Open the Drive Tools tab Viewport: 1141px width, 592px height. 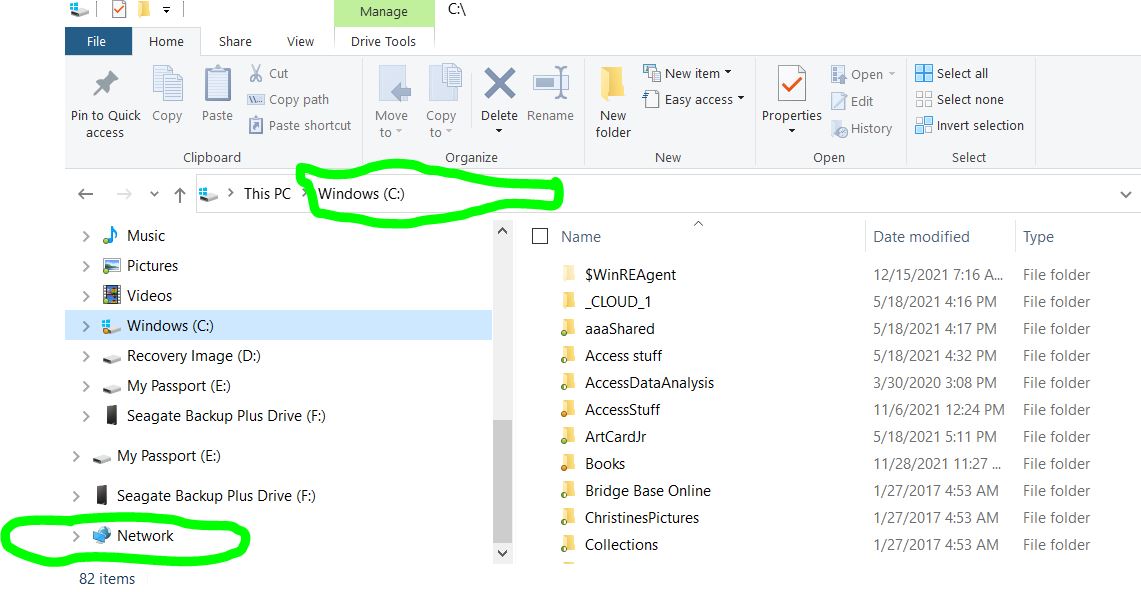coord(383,41)
